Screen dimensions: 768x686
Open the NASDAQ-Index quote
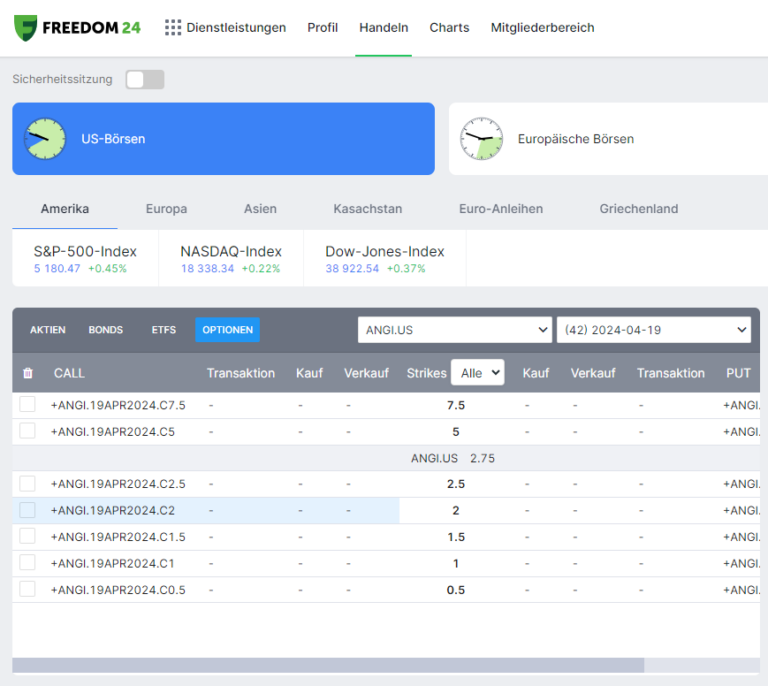(x=231, y=259)
